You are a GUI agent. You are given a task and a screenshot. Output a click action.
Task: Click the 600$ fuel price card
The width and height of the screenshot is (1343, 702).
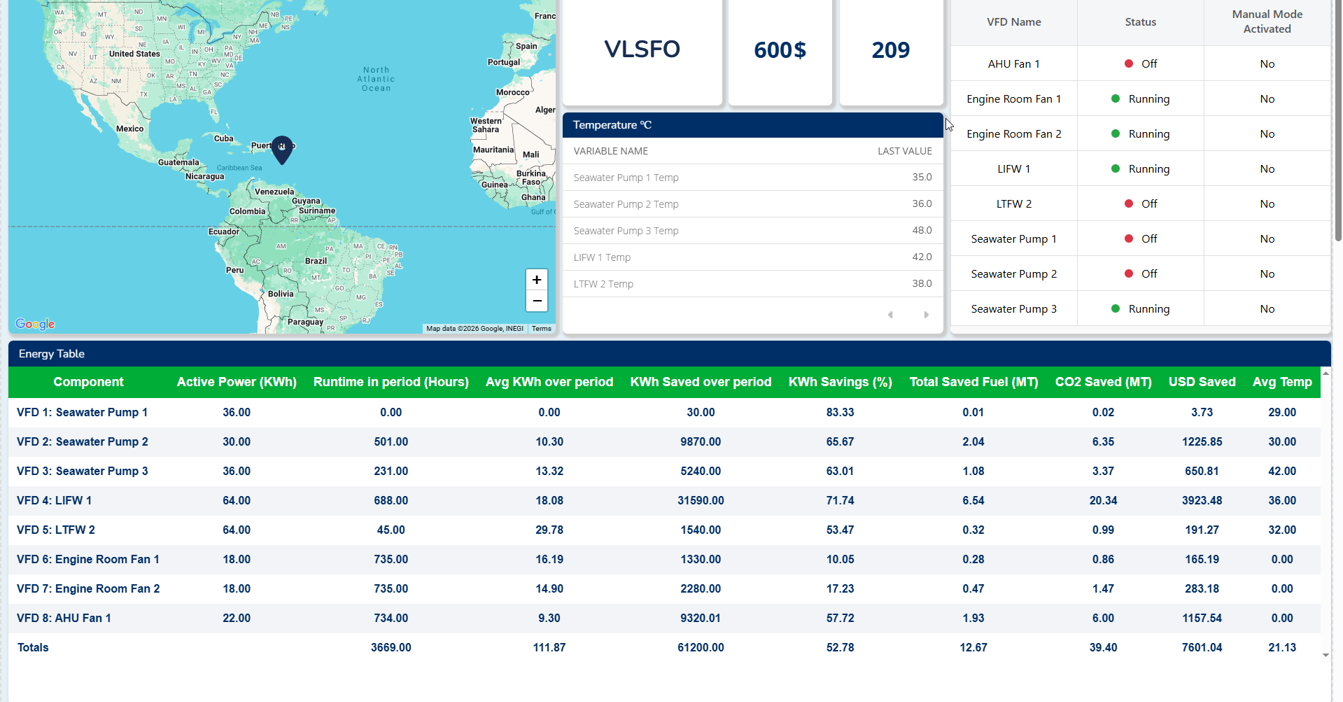[x=780, y=50]
